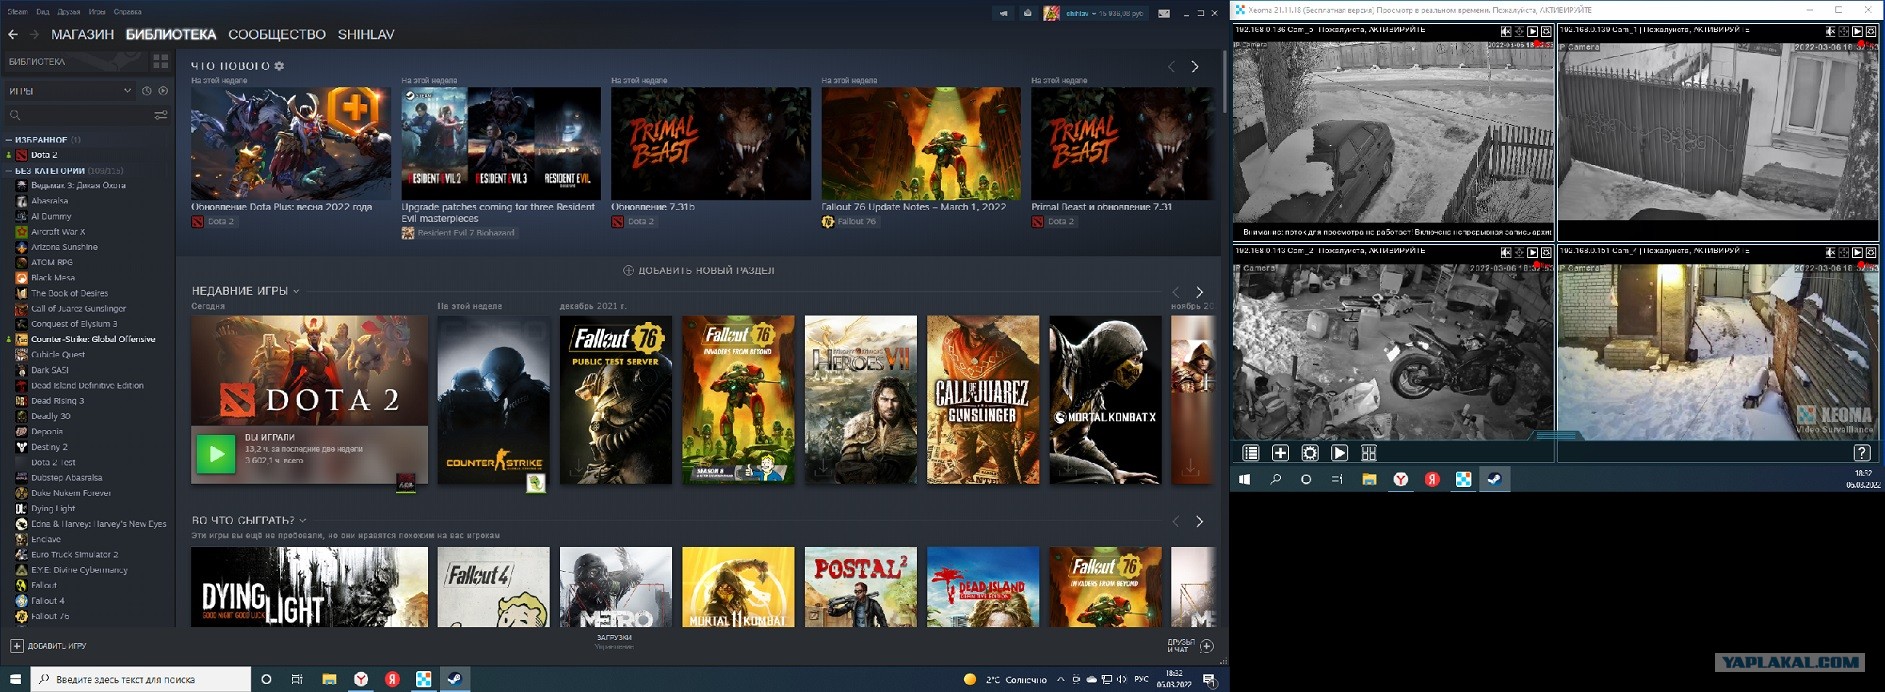The width and height of the screenshot is (1885, 692).
Task: Advance the ВО ЧТО СЫГРАТЬ shelf with the right arrow
Action: 1199,522
